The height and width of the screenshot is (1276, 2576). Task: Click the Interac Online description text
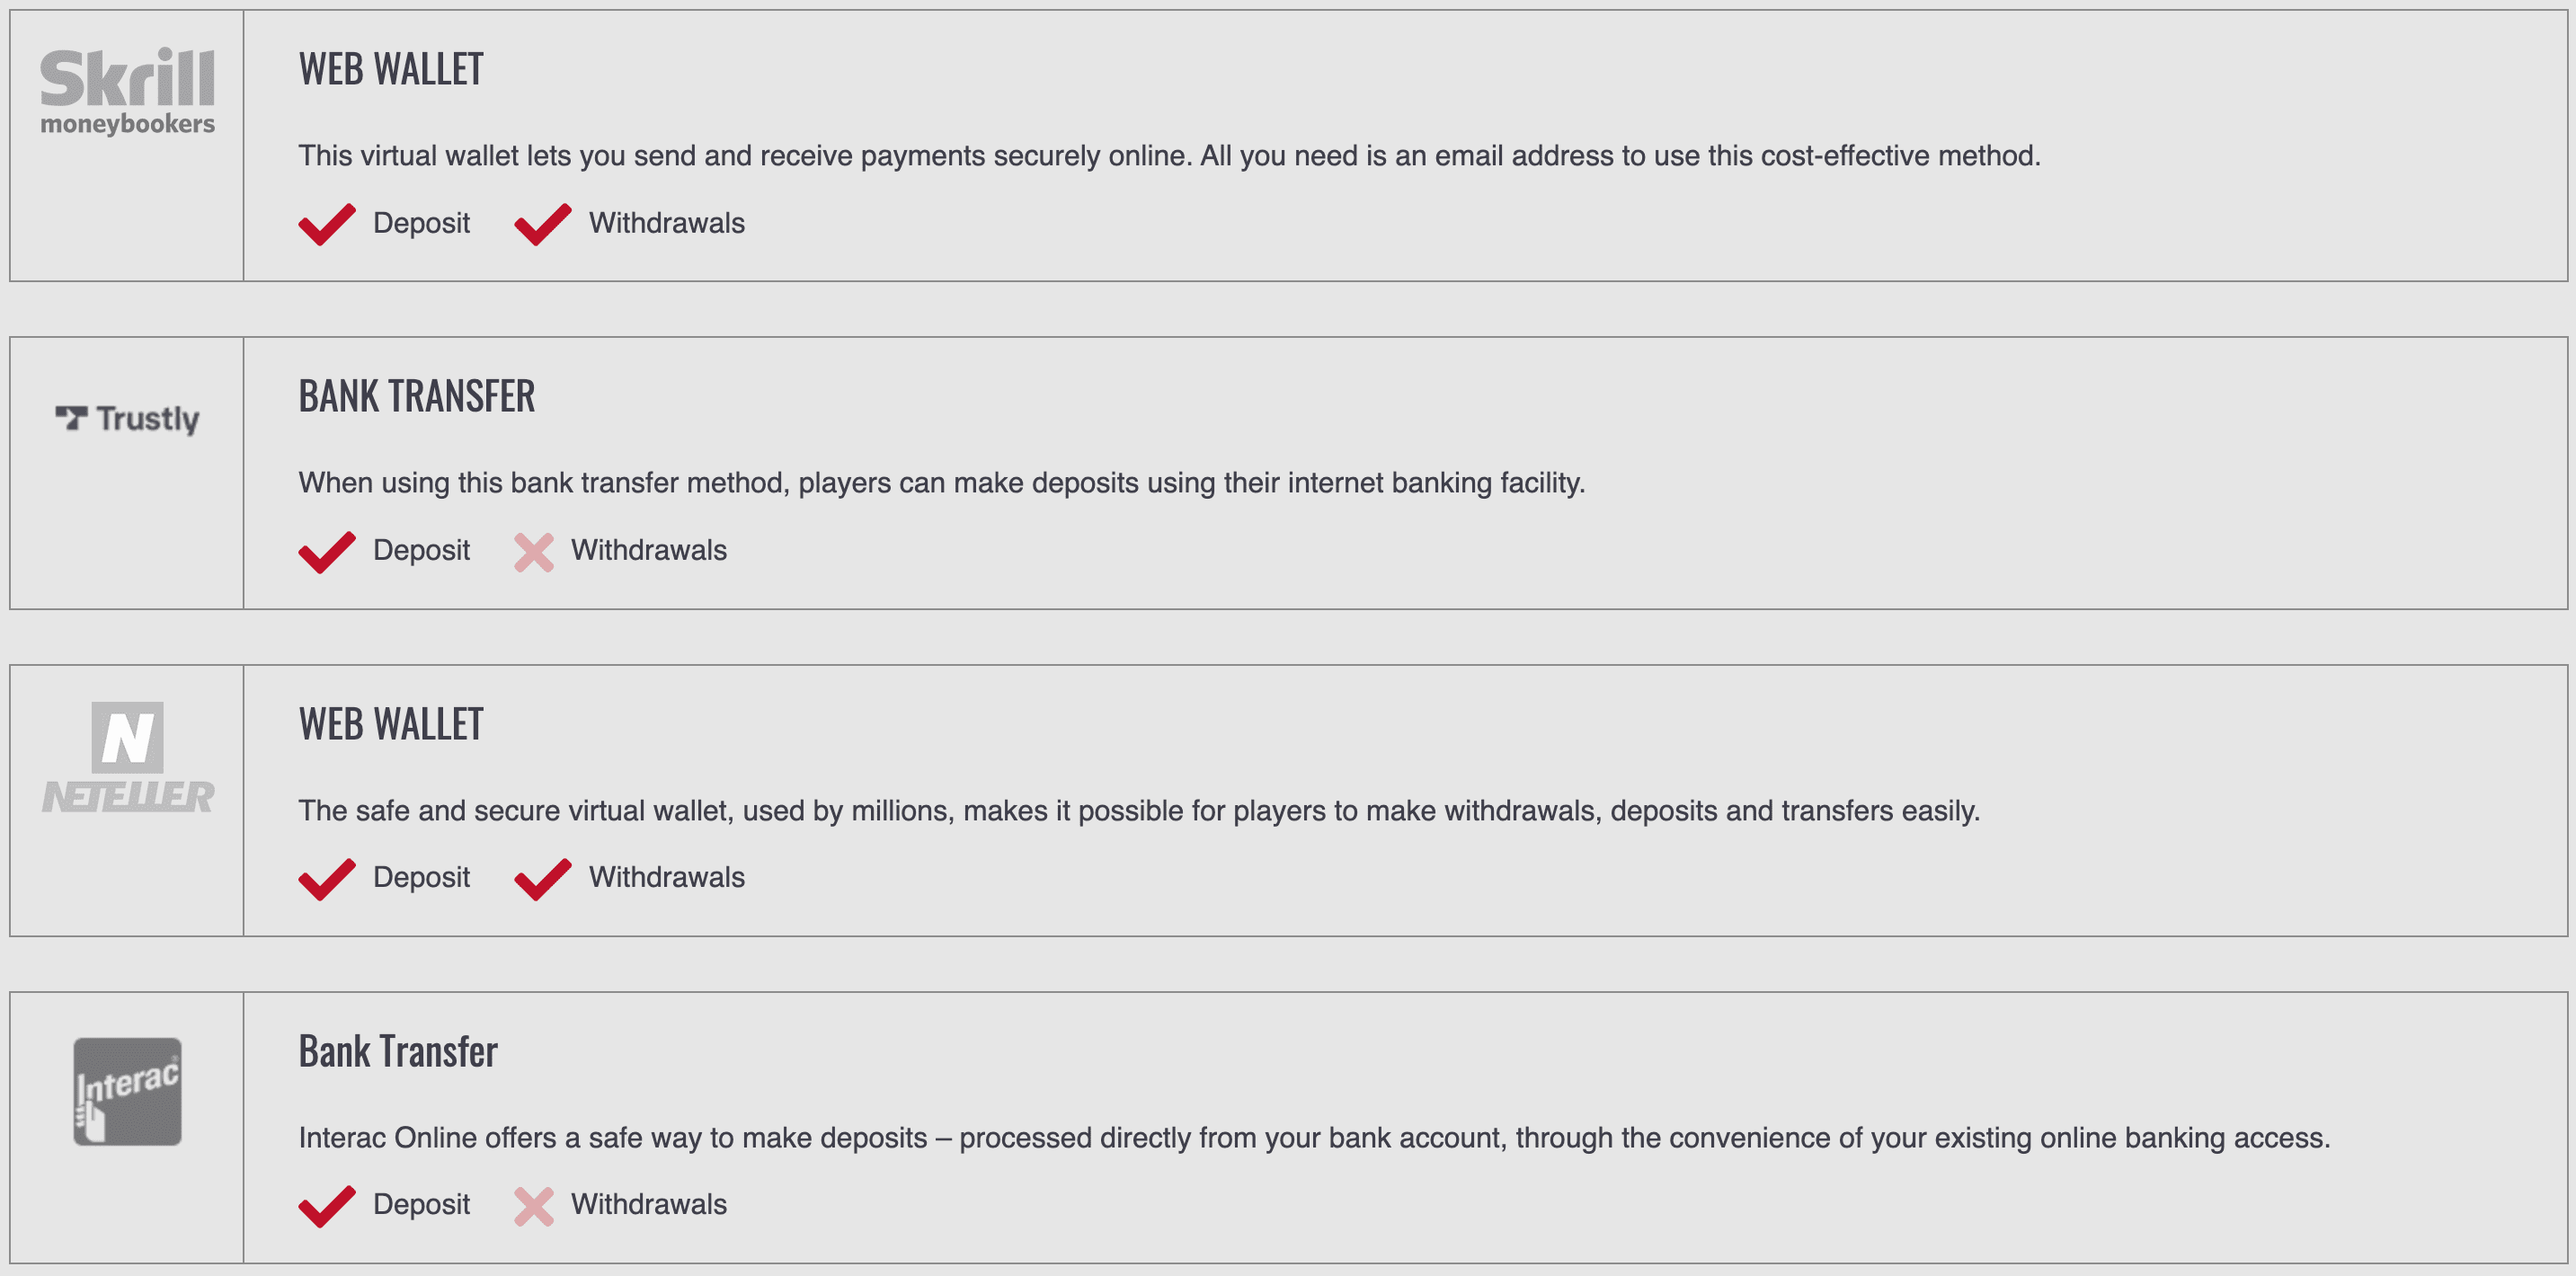[x=1314, y=1138]
